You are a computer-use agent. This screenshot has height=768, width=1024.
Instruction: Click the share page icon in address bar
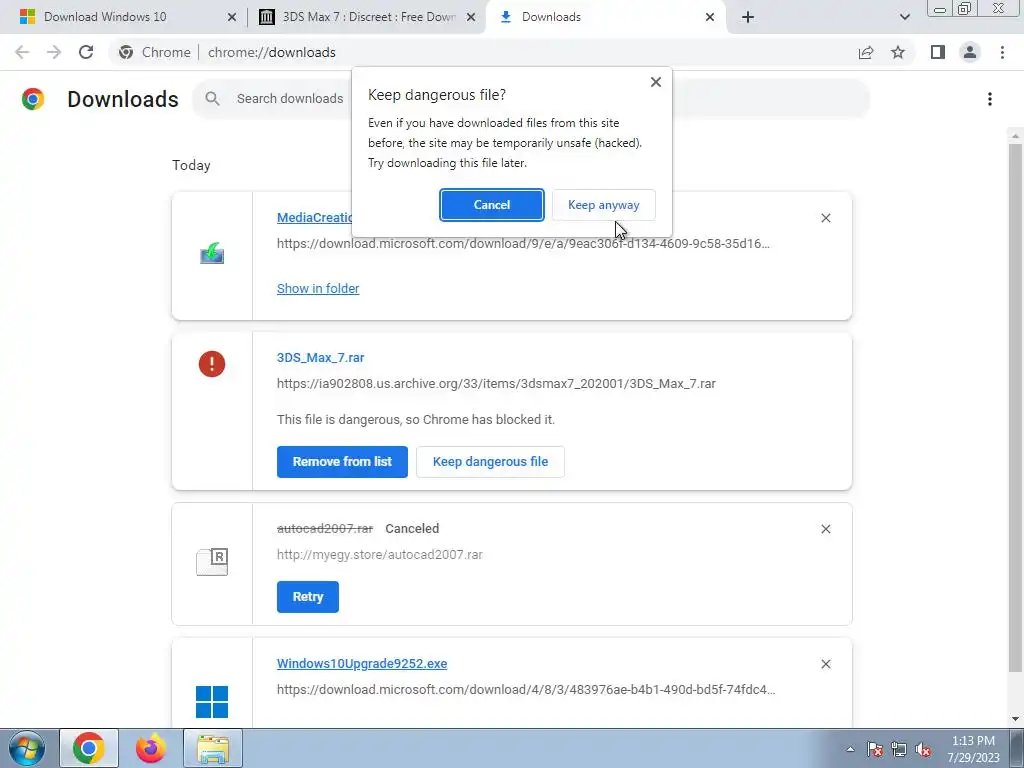tap(866, 52)
